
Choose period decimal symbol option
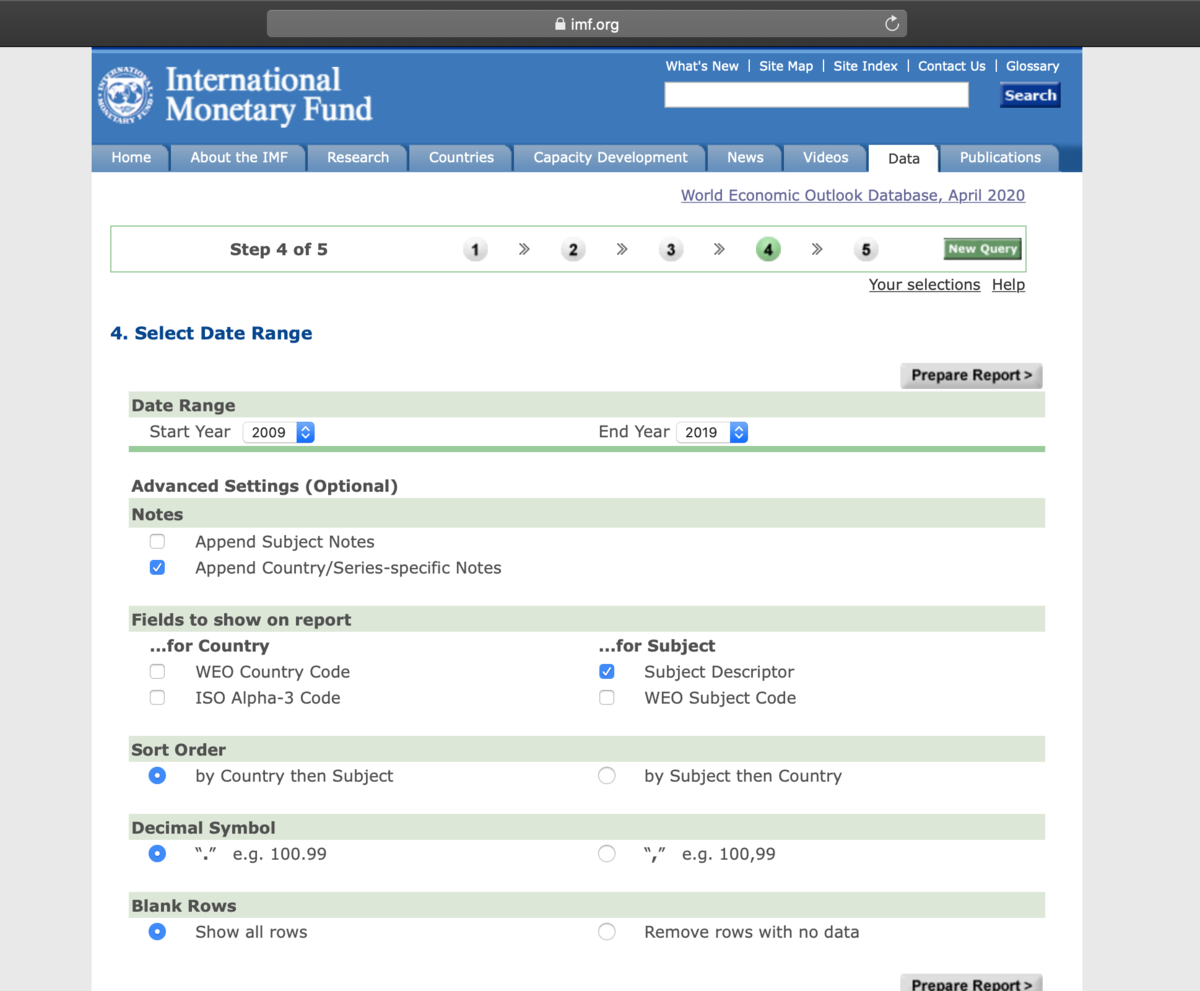point(157,854)
